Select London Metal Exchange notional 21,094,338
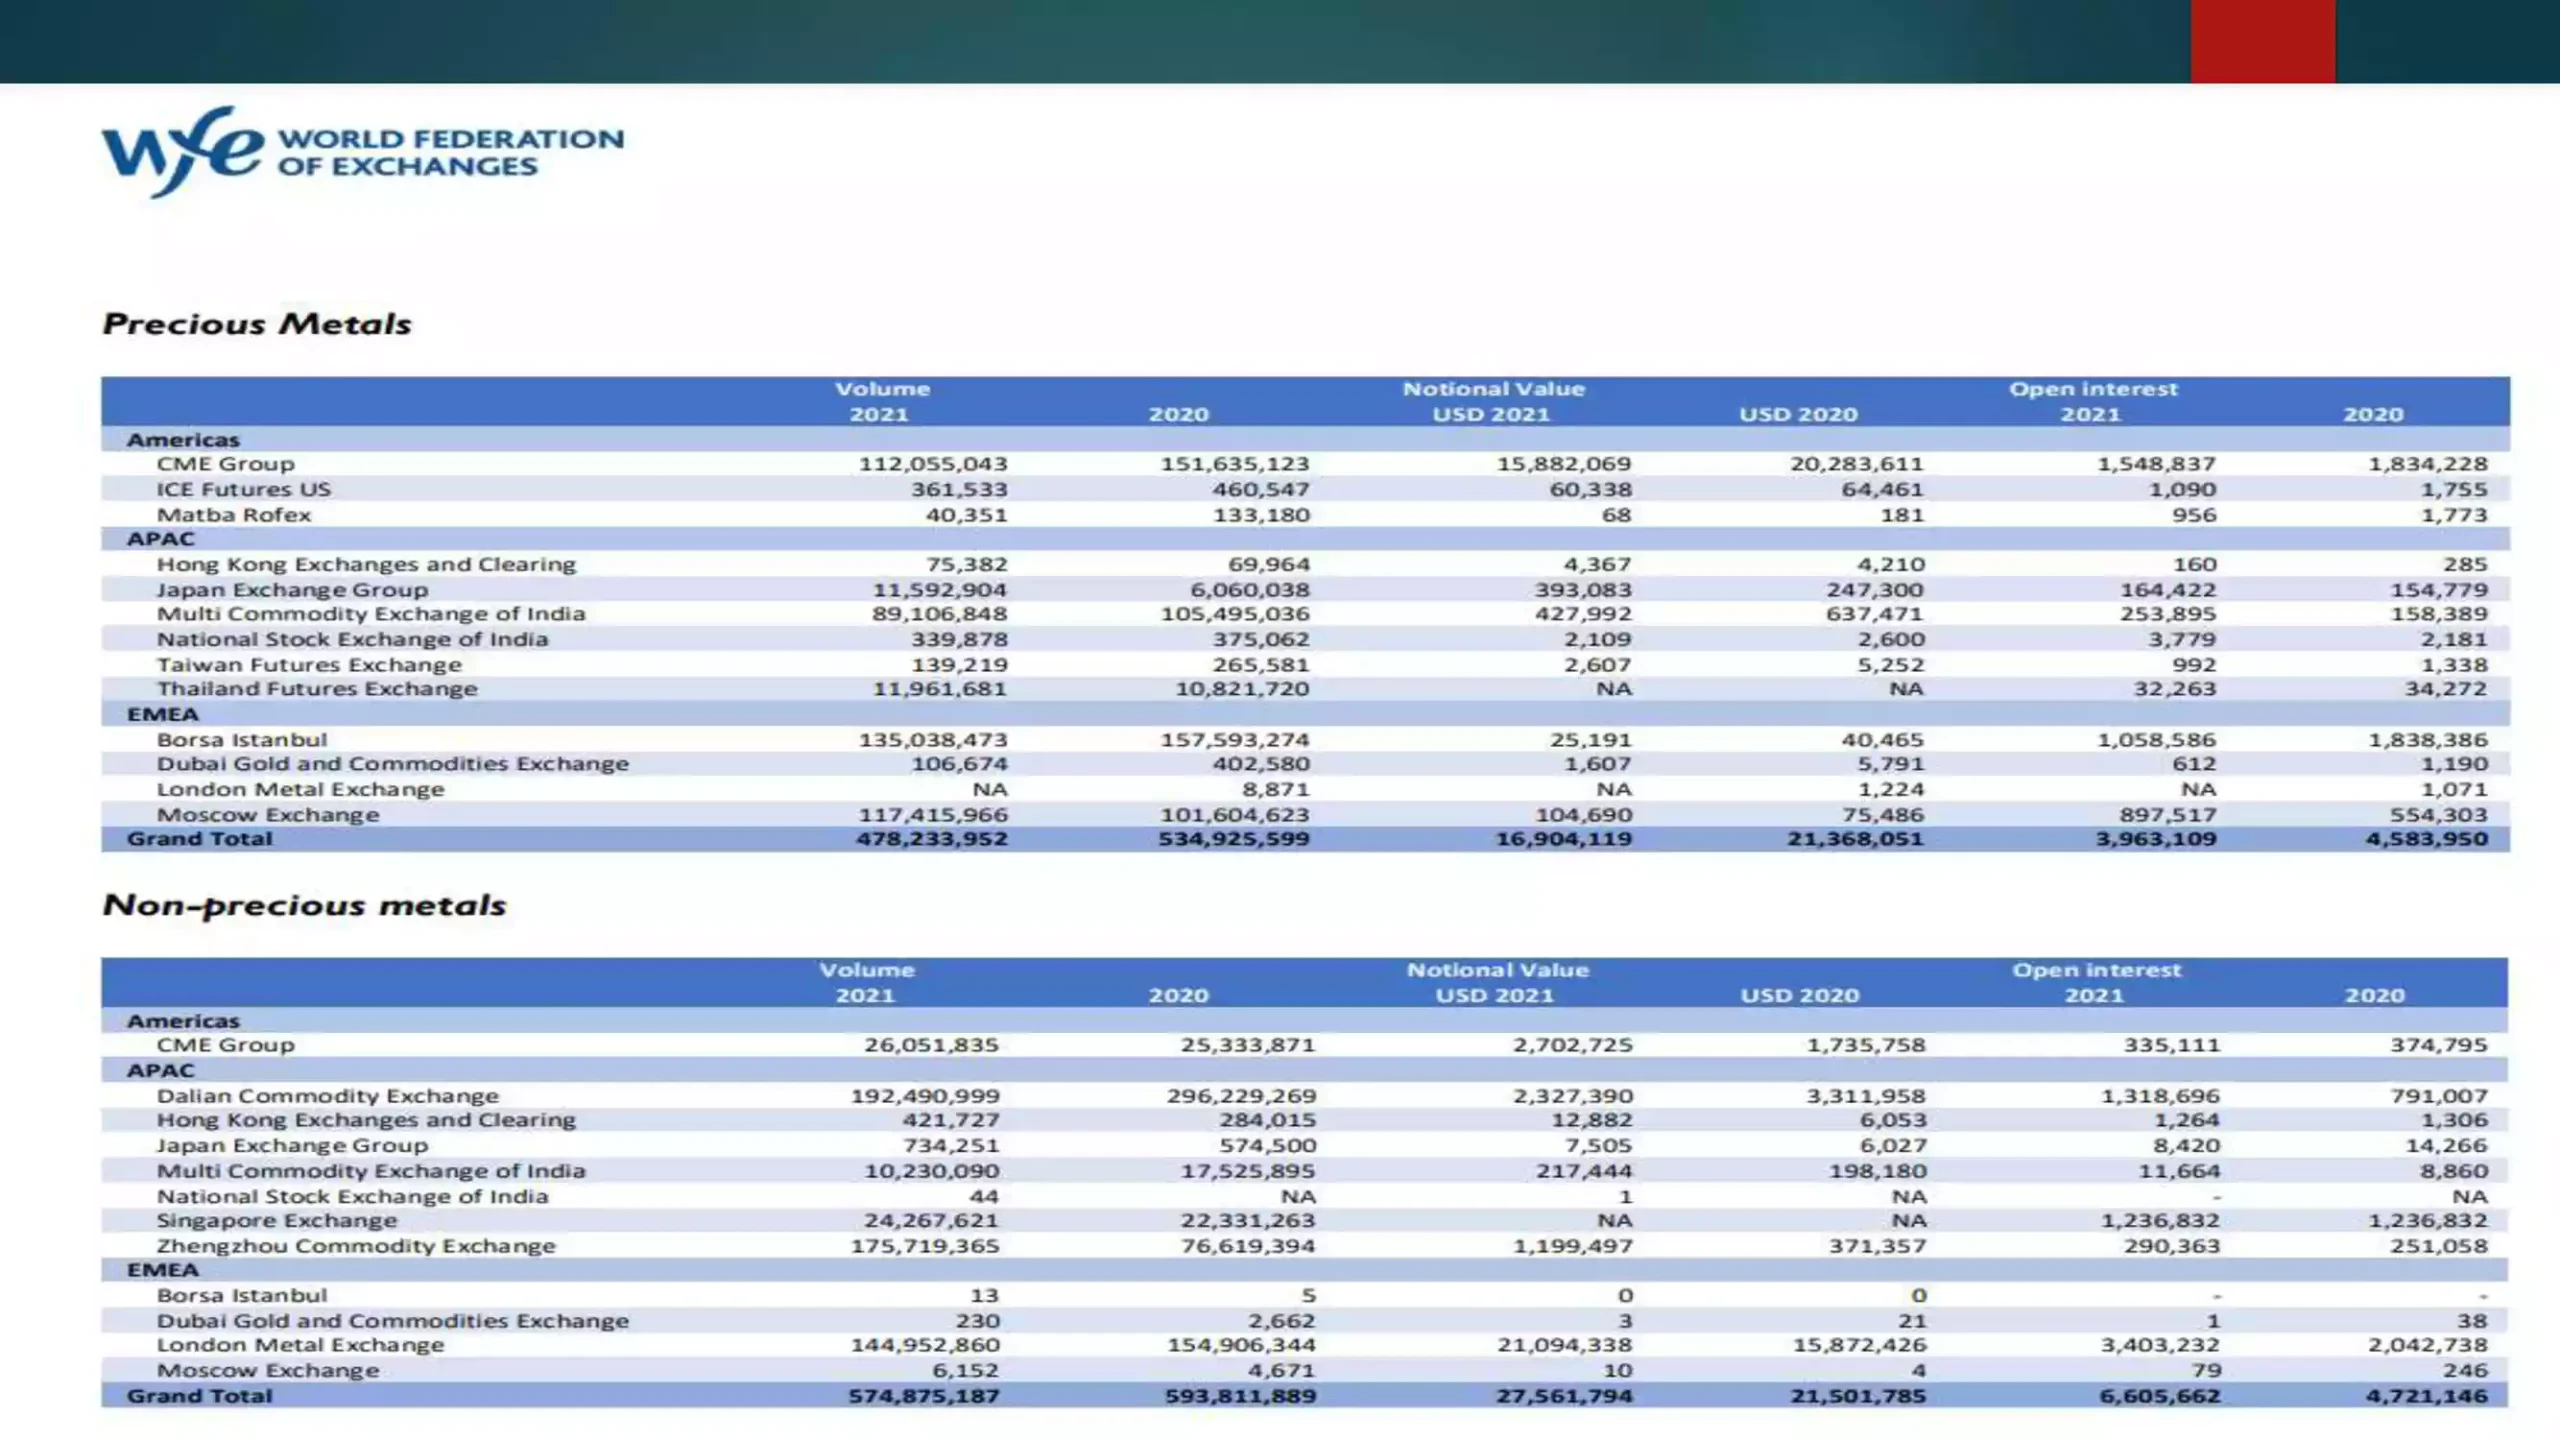The image size is (2560, 1440). click(x=1565, y=1345)
